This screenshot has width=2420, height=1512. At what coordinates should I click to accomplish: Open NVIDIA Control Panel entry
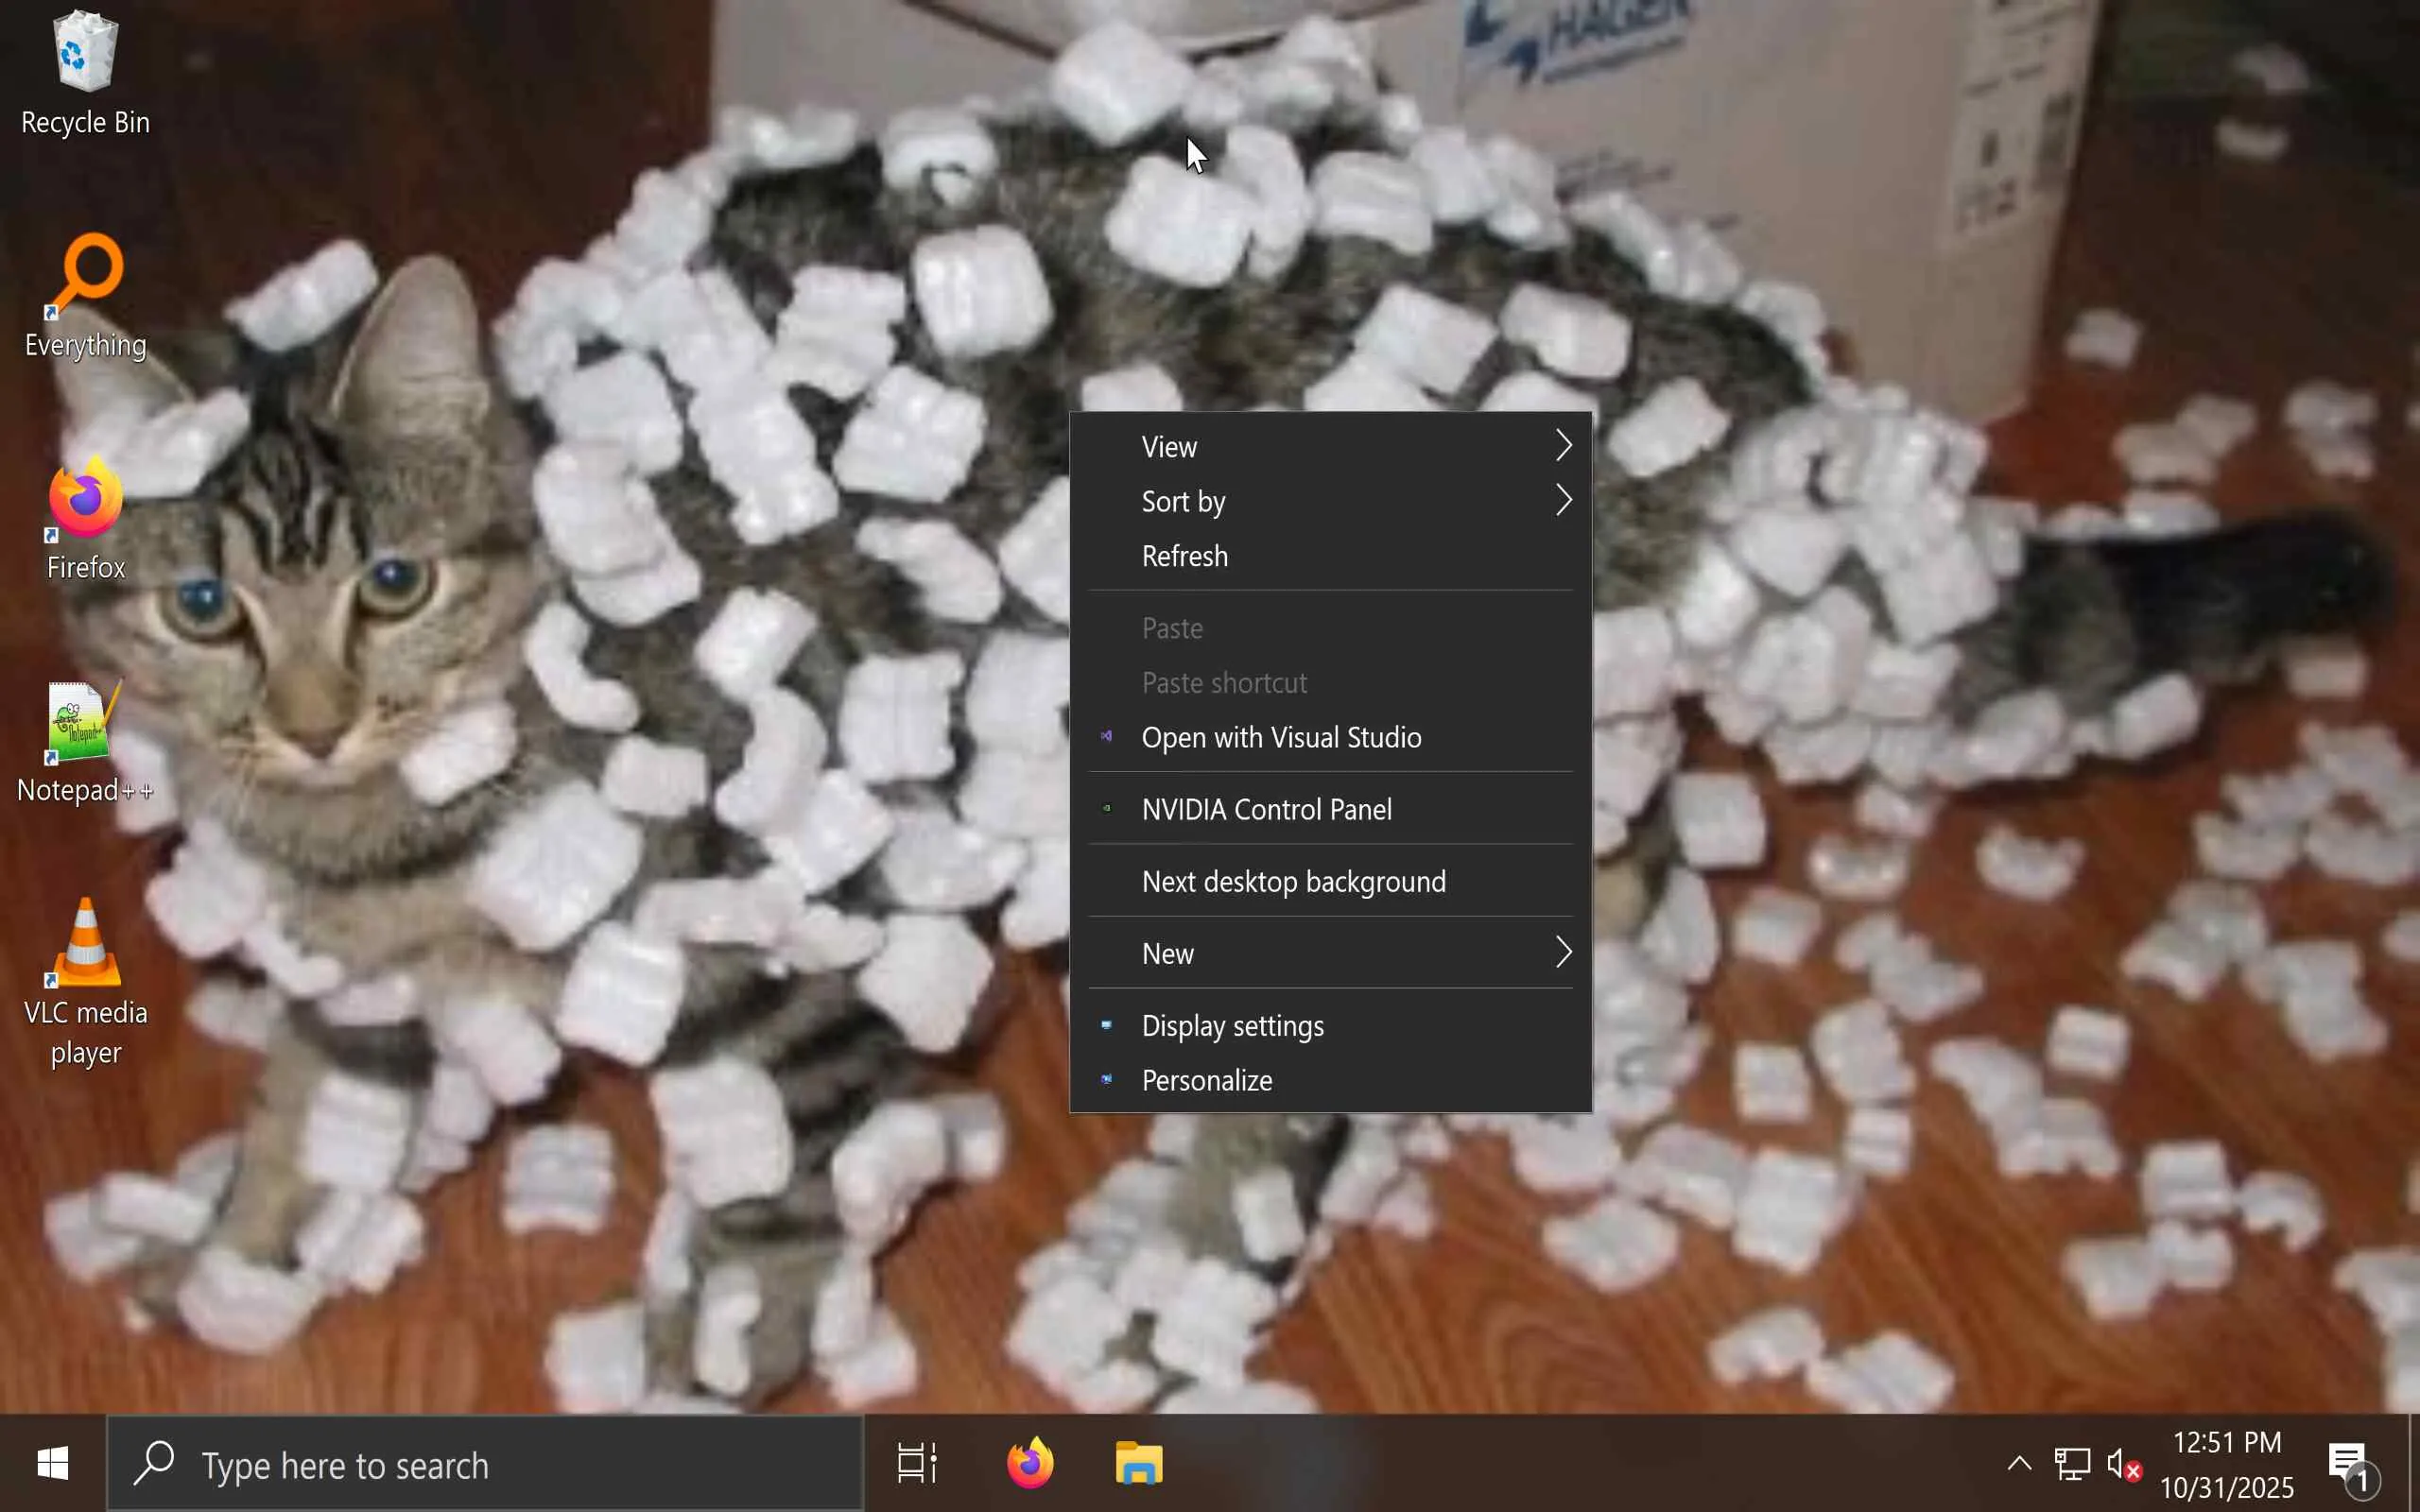(x=1266, y=809)
